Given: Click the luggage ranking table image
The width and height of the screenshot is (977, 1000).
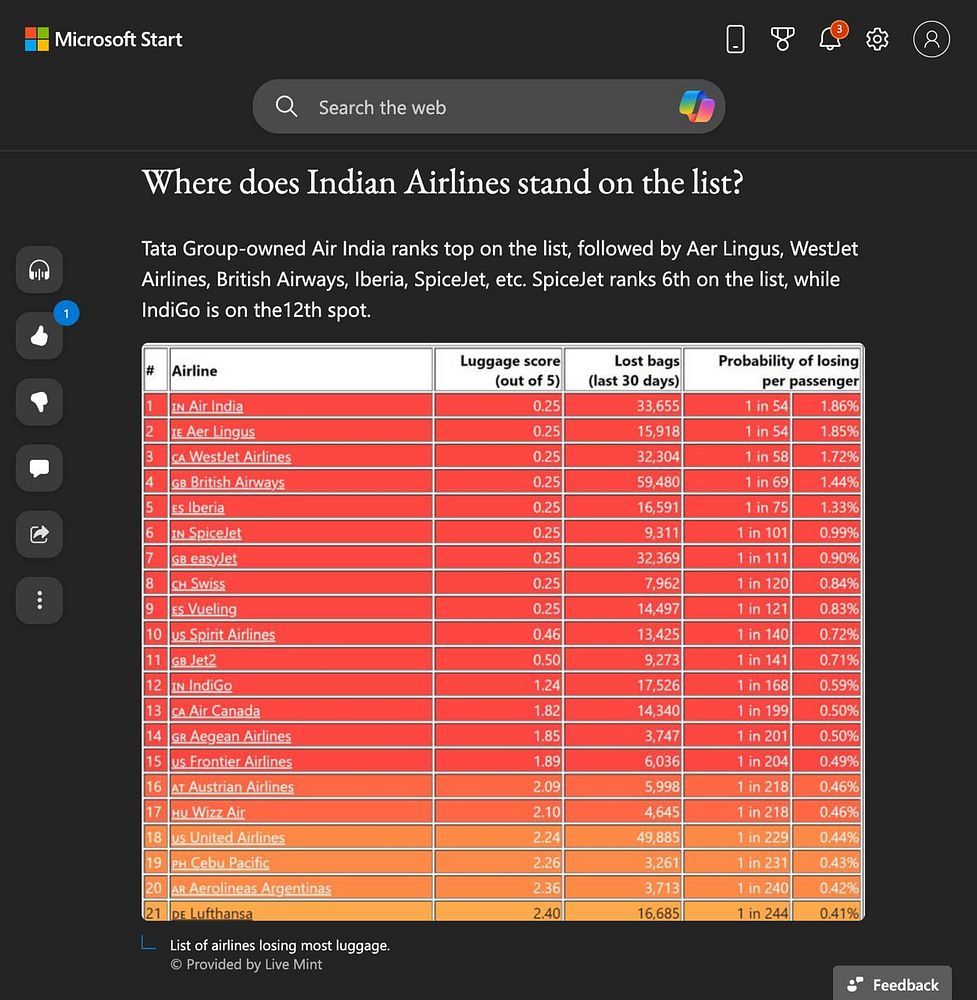Looking at the screenshot, I should coord(503,631).
